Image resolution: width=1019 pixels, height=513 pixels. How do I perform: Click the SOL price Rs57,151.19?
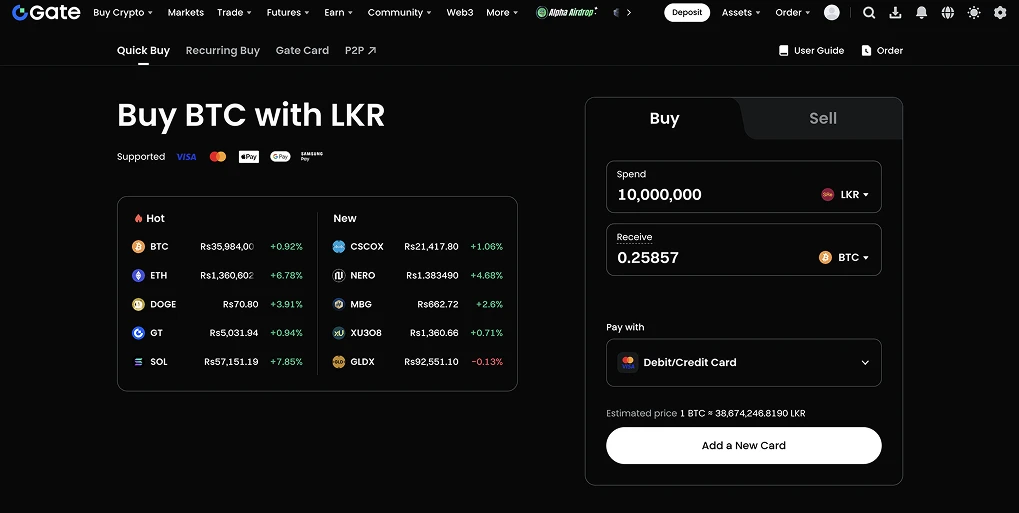click(231, 362)
